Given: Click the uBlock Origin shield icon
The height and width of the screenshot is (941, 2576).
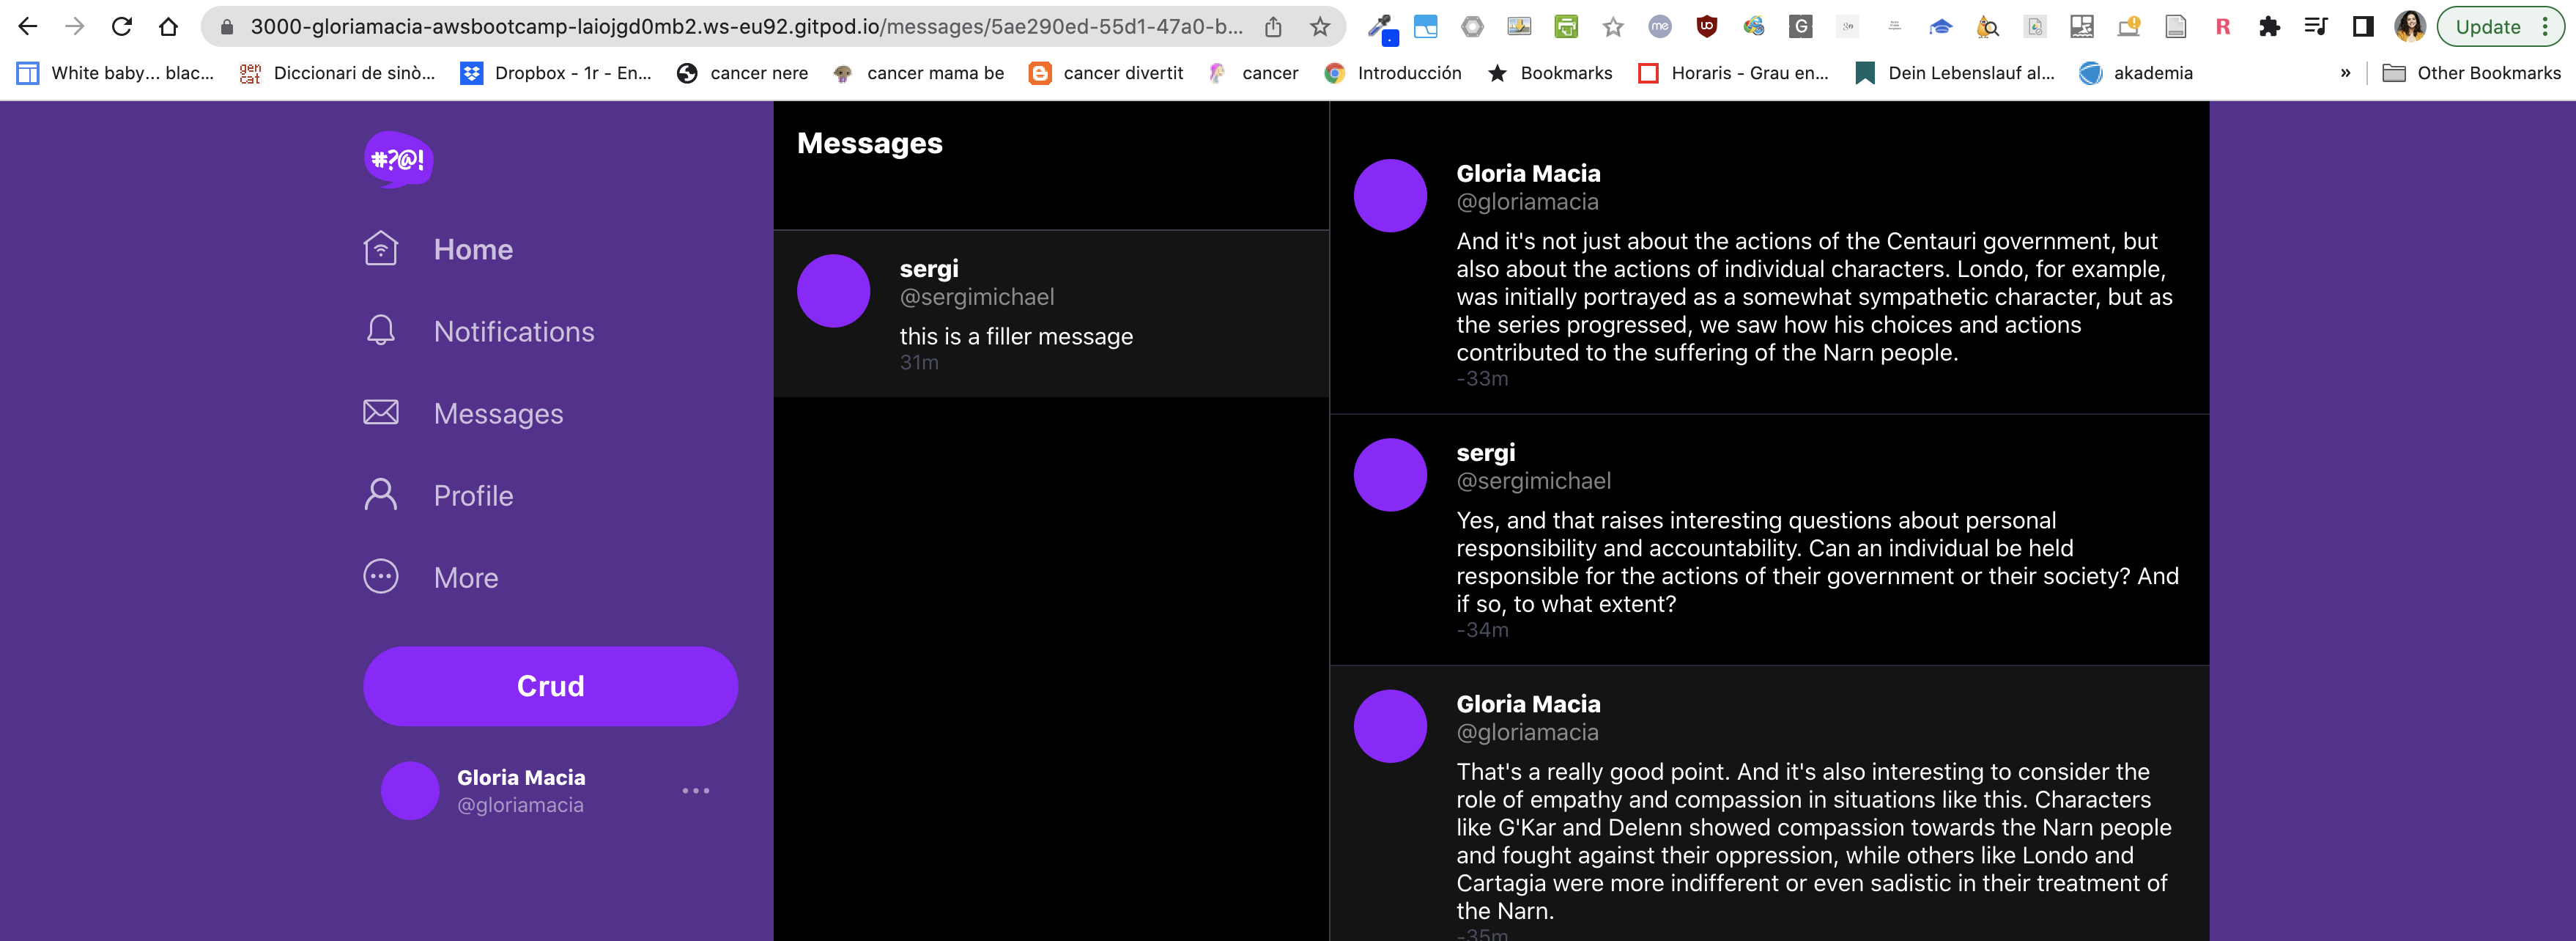Looking at the screenshot, I should pos(1707,27).
